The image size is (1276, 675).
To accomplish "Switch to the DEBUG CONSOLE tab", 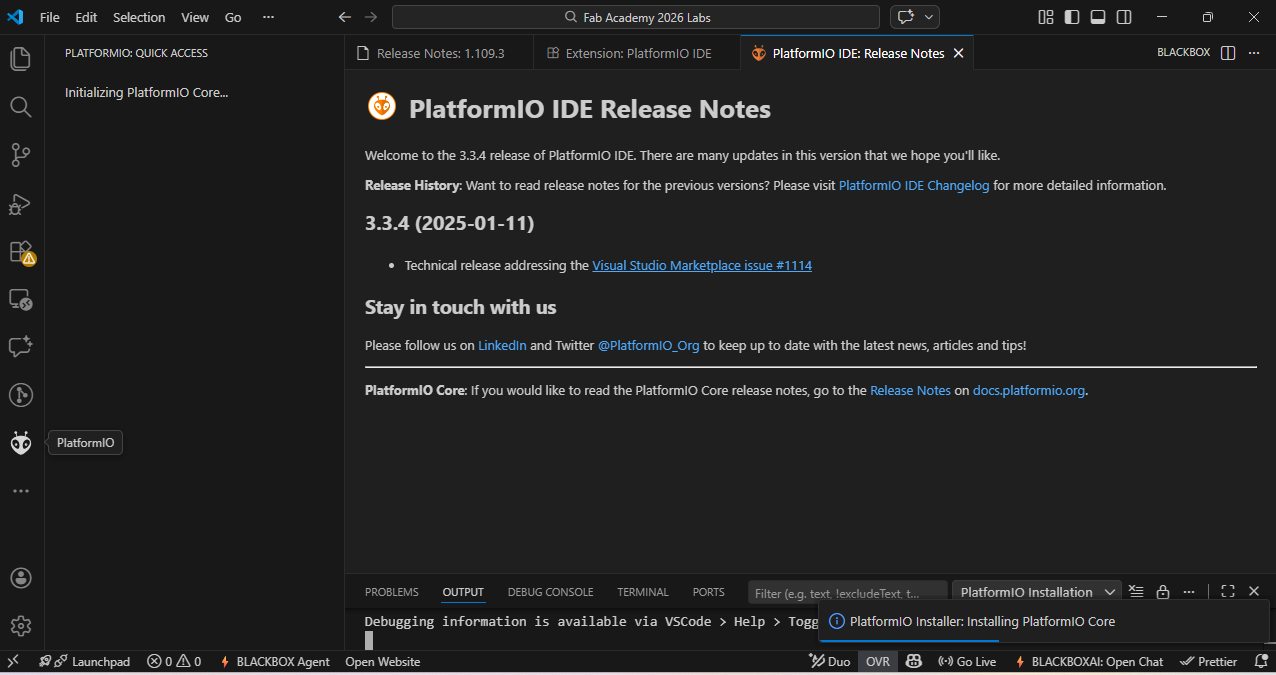I will (x=550, y=592).
